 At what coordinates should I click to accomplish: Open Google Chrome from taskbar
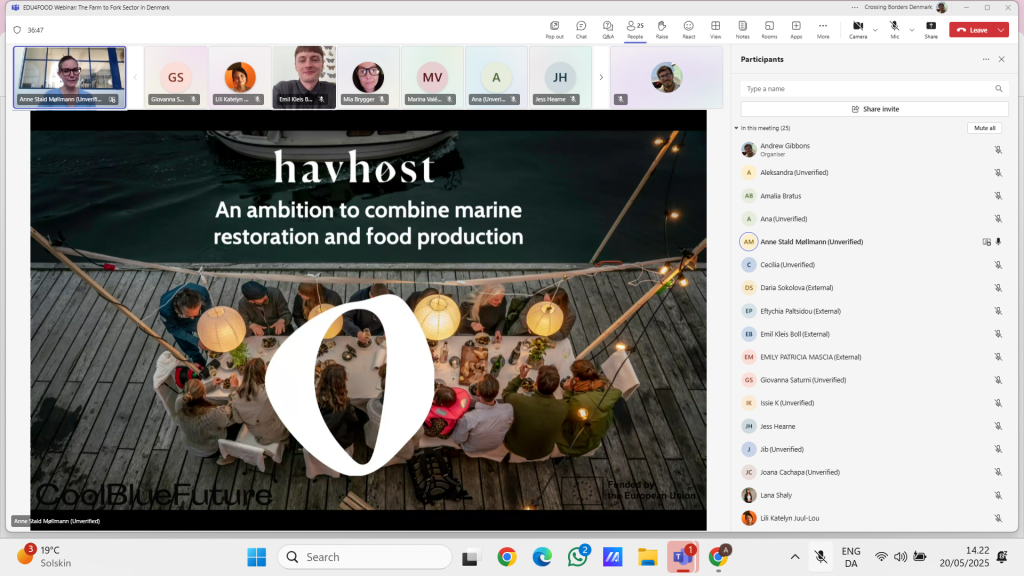pyautogui.click(x=507, y=557)
